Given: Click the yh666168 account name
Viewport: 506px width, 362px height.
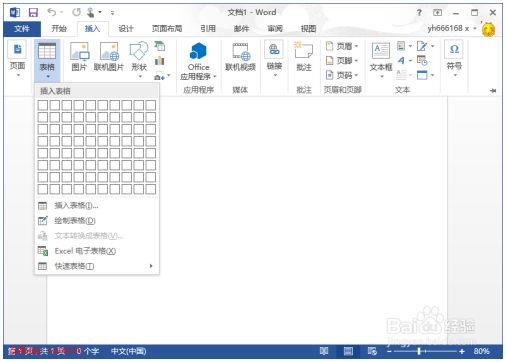Looking at the screenshot, I should (448, 29).
